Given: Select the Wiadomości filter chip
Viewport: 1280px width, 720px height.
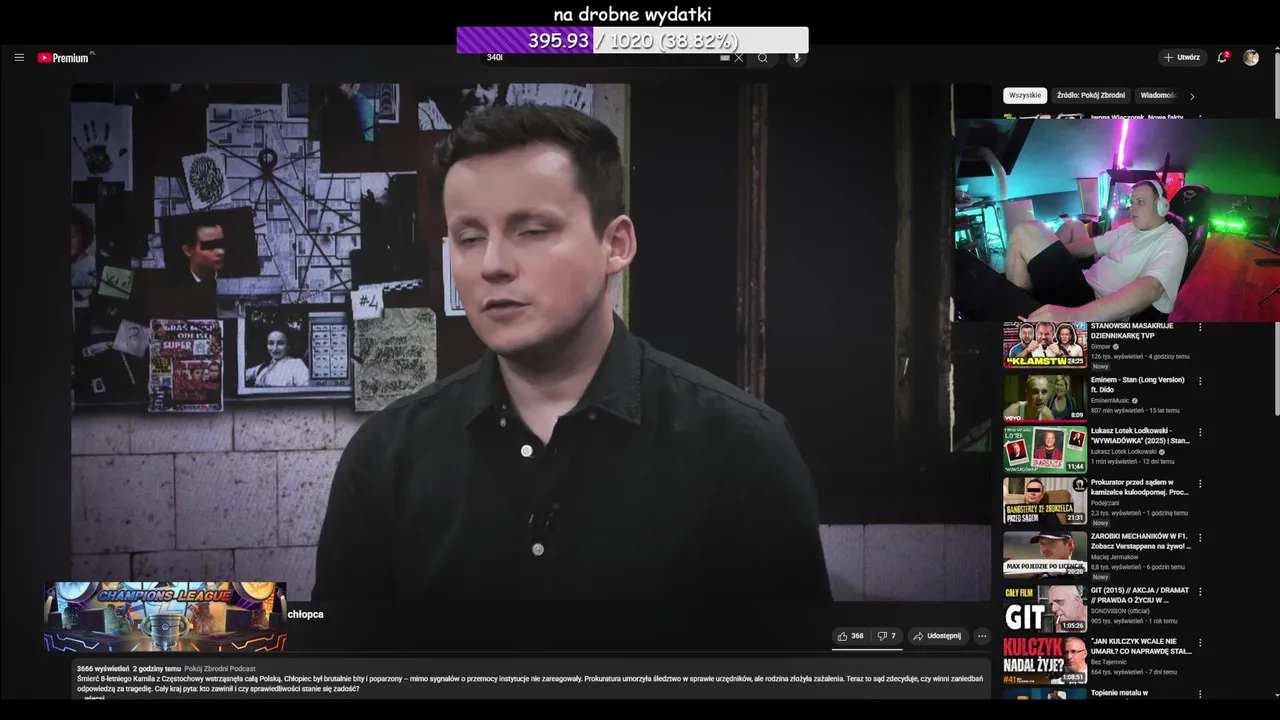Looking at the screenshot, I should 1158,96.
